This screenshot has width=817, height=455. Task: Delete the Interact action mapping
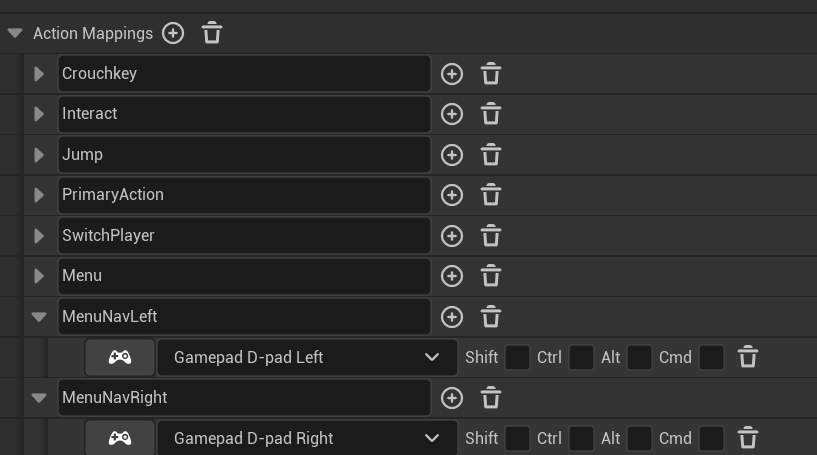(x=491, y=114)
